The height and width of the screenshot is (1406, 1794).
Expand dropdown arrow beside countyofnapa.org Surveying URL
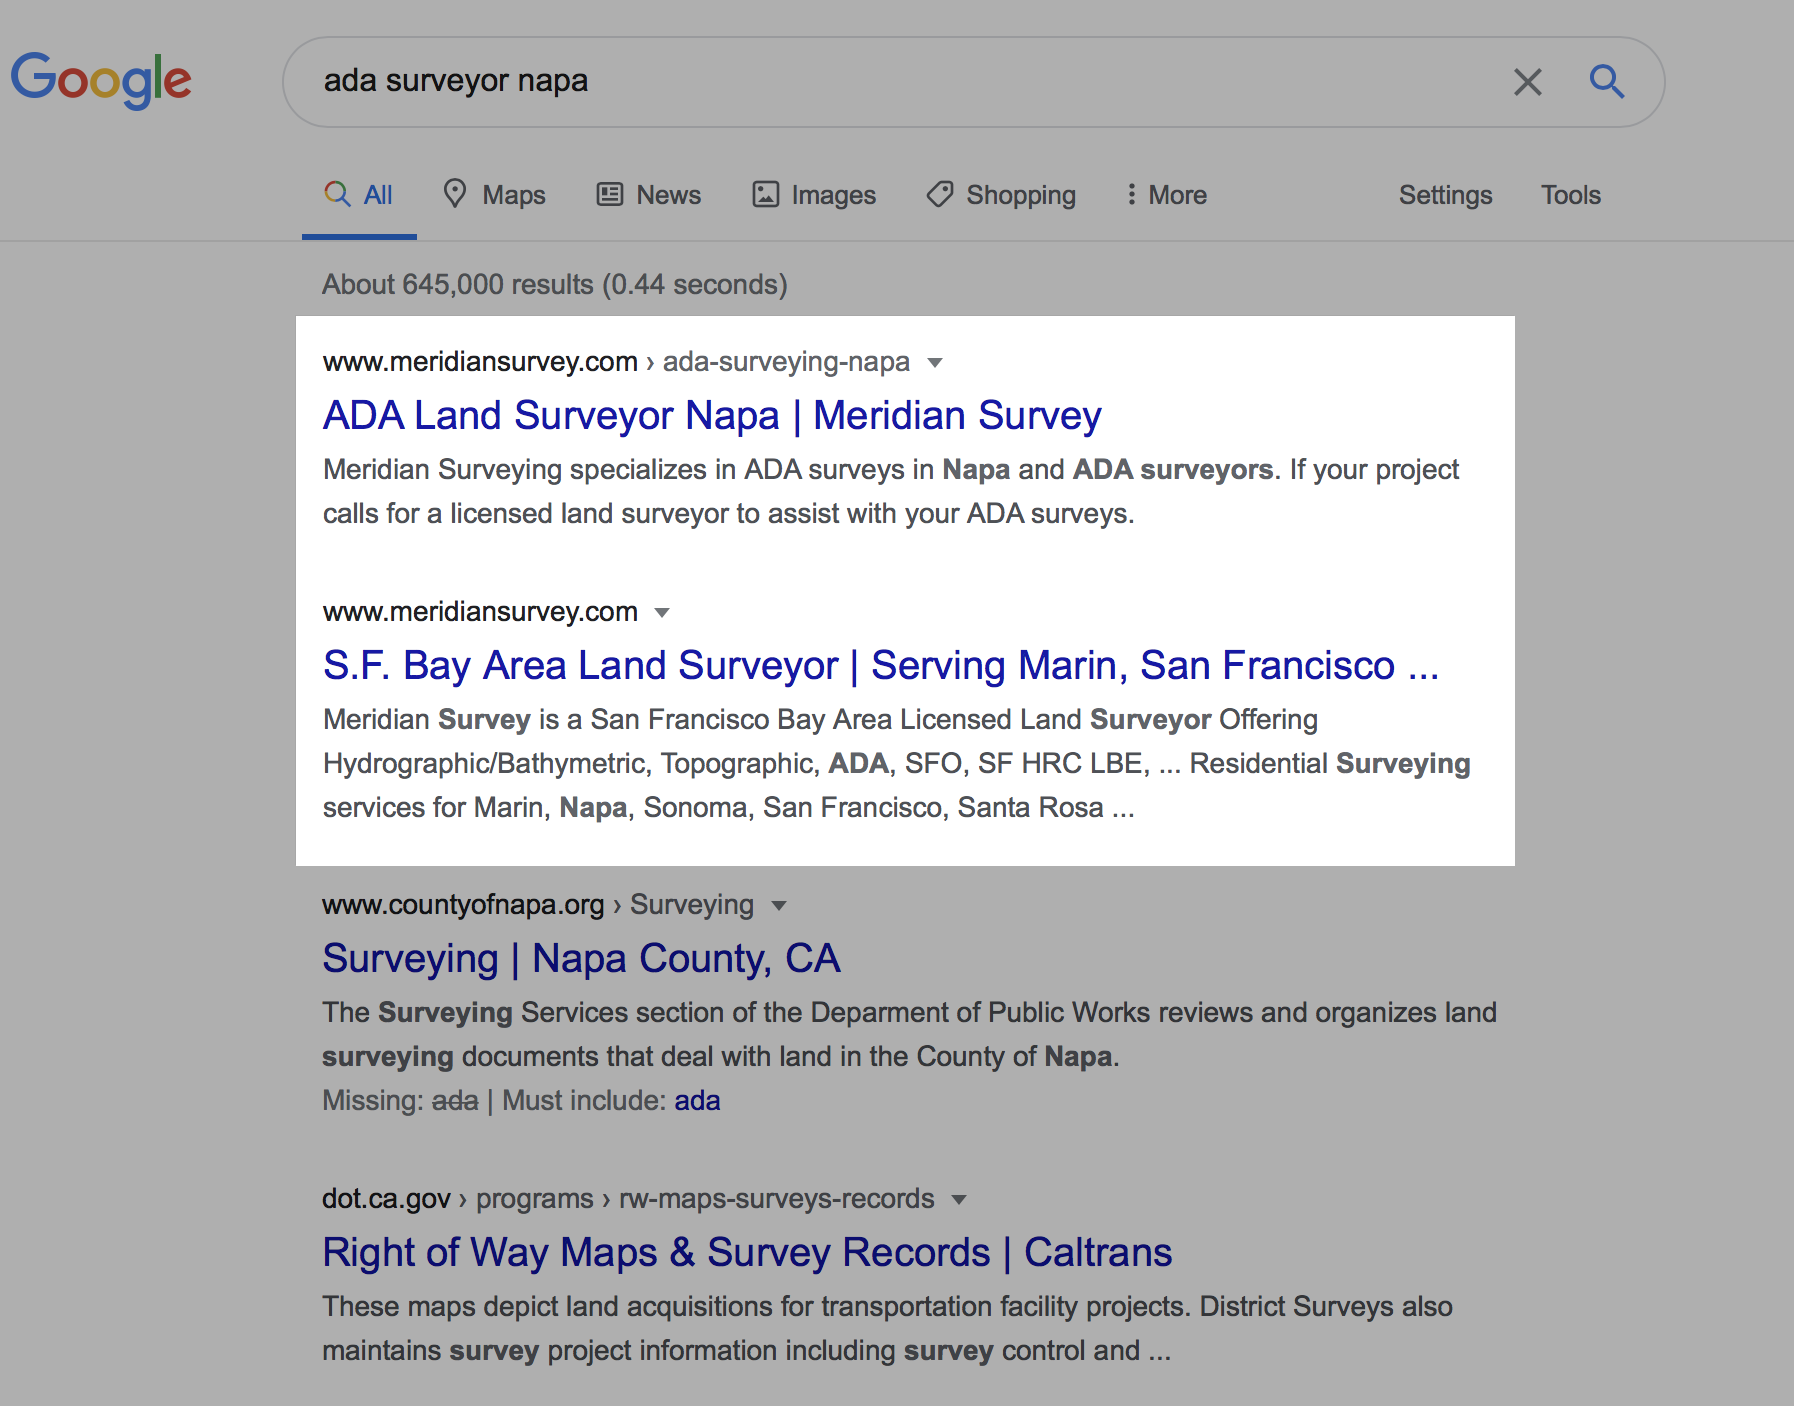779,906
